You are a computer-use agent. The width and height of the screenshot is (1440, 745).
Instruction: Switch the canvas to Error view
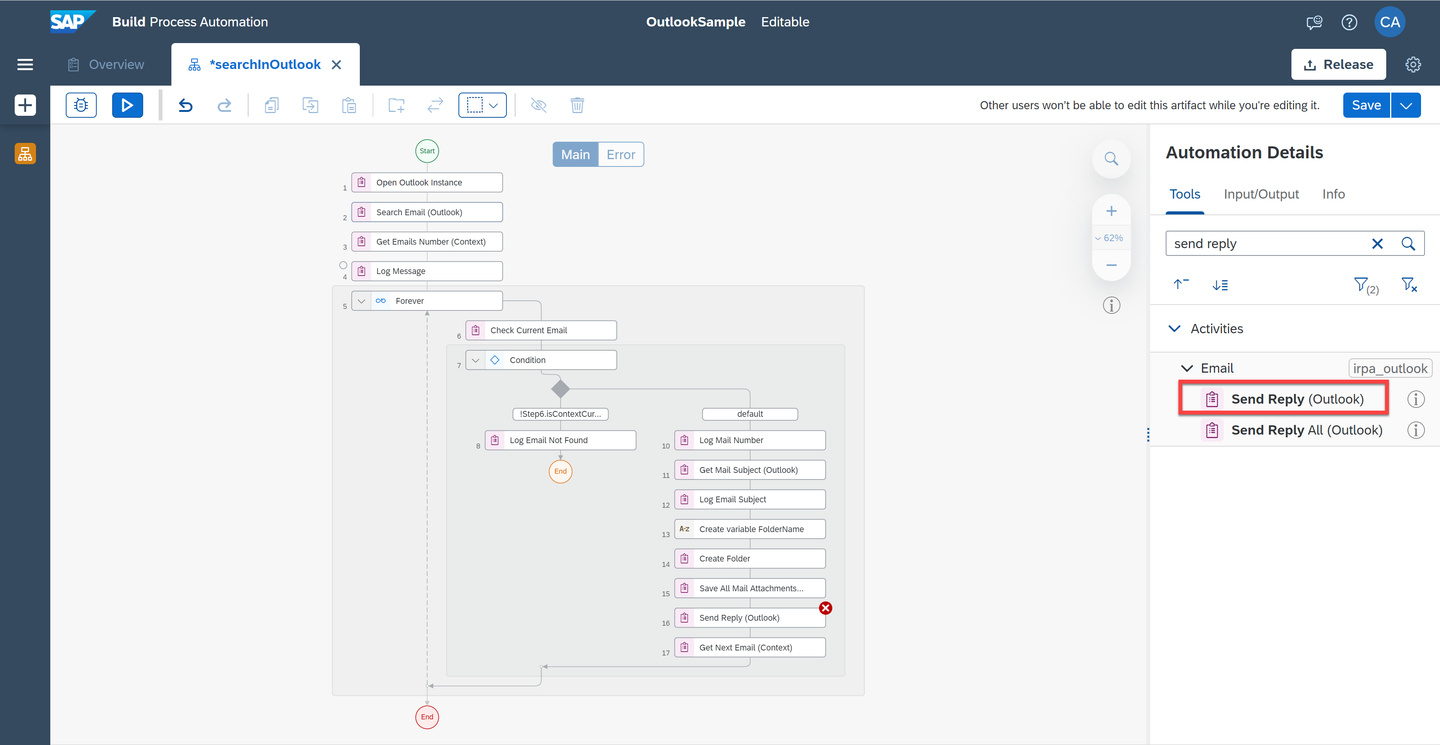click(x=621, y=154)
